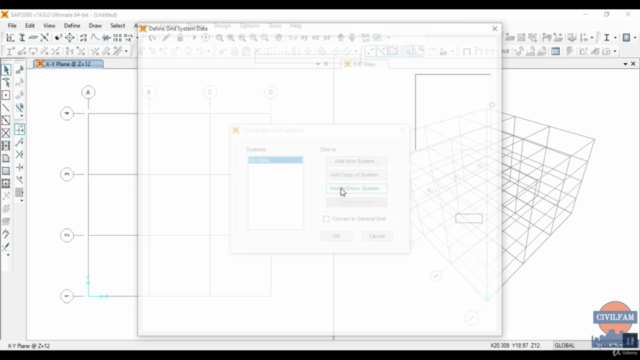Pick the Draw Poly Area tool
Image resolution: width=640 pixels, height=360 pixels.
point(6,158)
